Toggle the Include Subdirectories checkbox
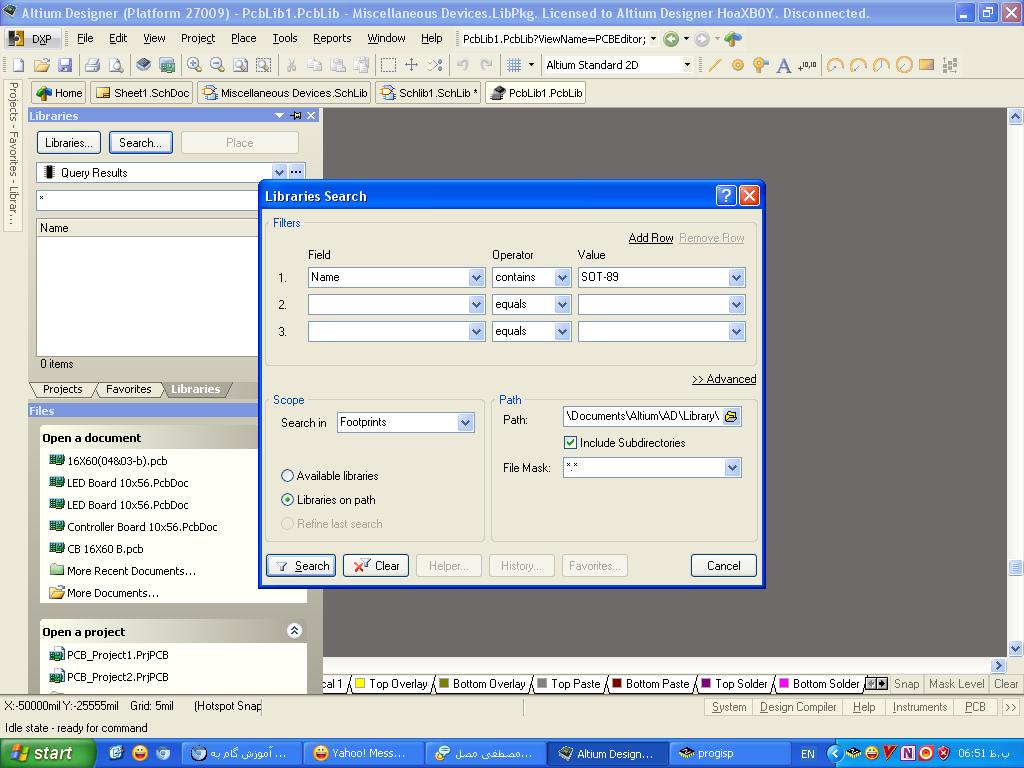 pyautogui.click(x=570, y=442)
